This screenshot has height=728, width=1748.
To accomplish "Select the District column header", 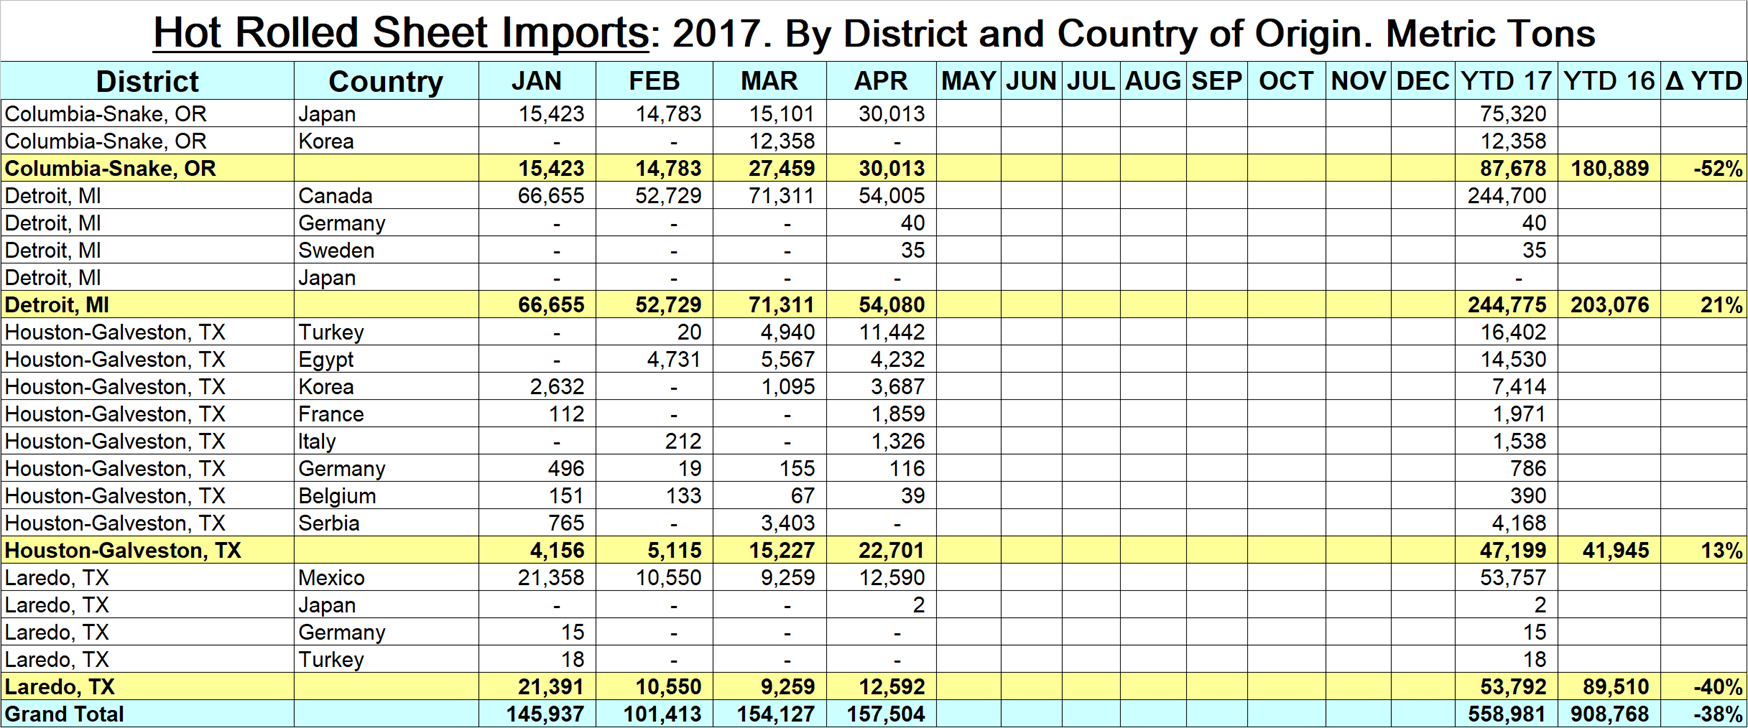I will click(147, 81).
